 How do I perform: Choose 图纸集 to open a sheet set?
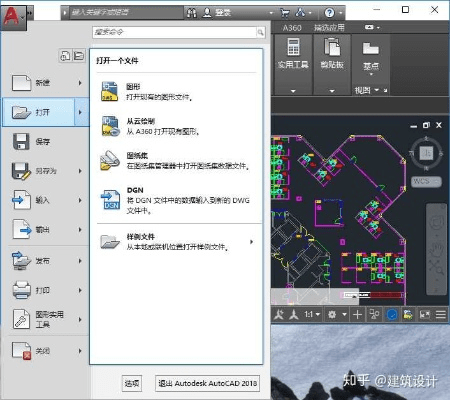[178, 160]
